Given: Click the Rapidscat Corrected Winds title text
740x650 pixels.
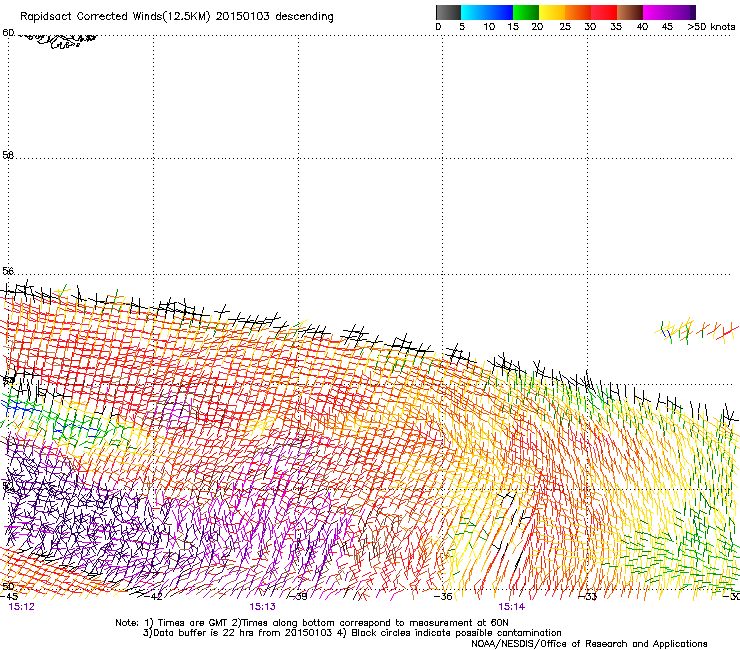Looking at the screenshot, I should 177,16.
